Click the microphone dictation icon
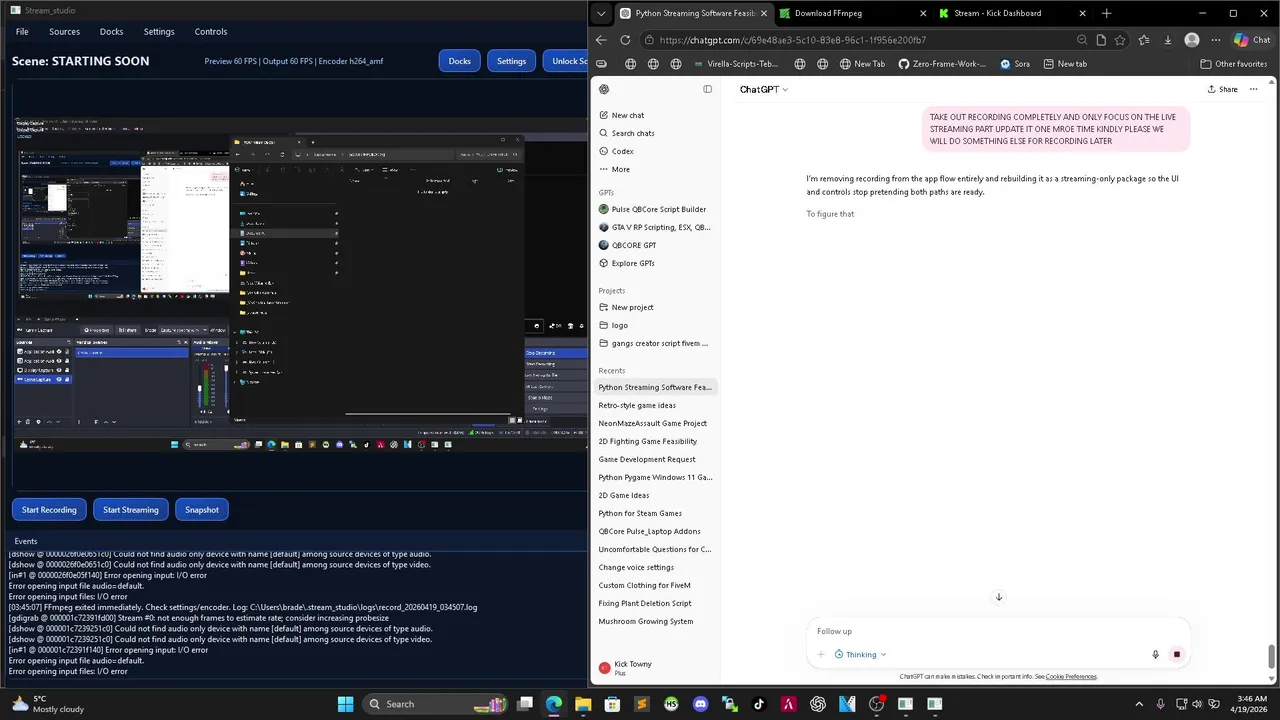 click(x=1155, y=655)
